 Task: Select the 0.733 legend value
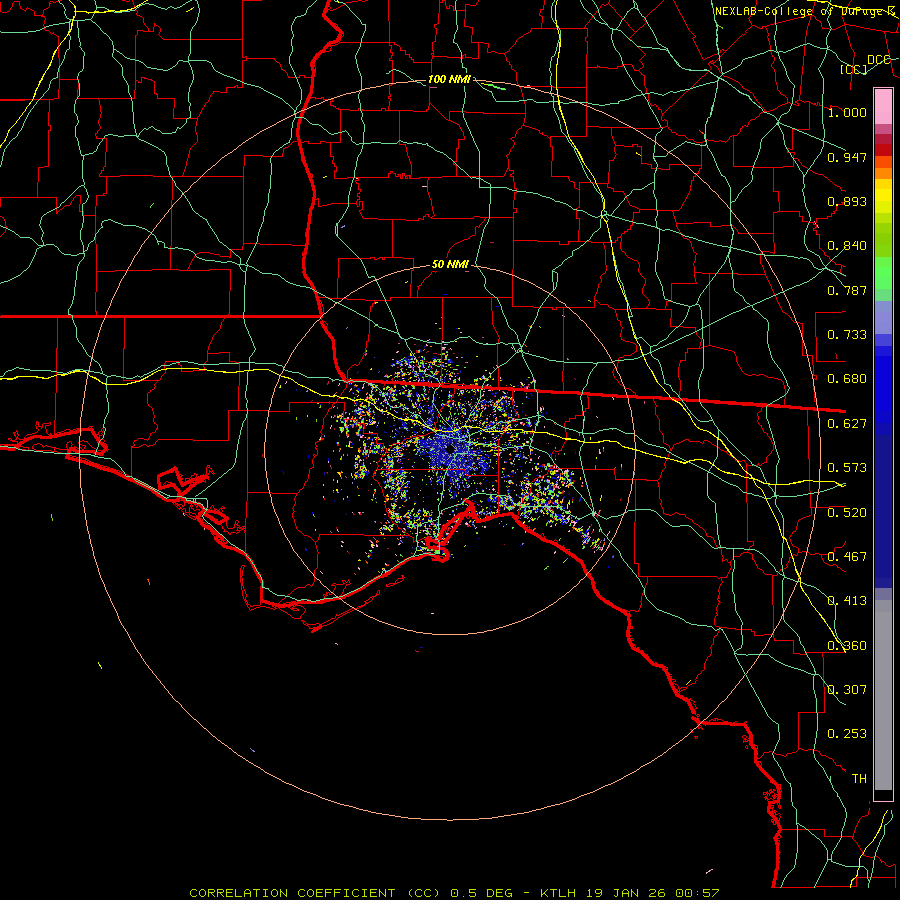click(x=847, y=335)
